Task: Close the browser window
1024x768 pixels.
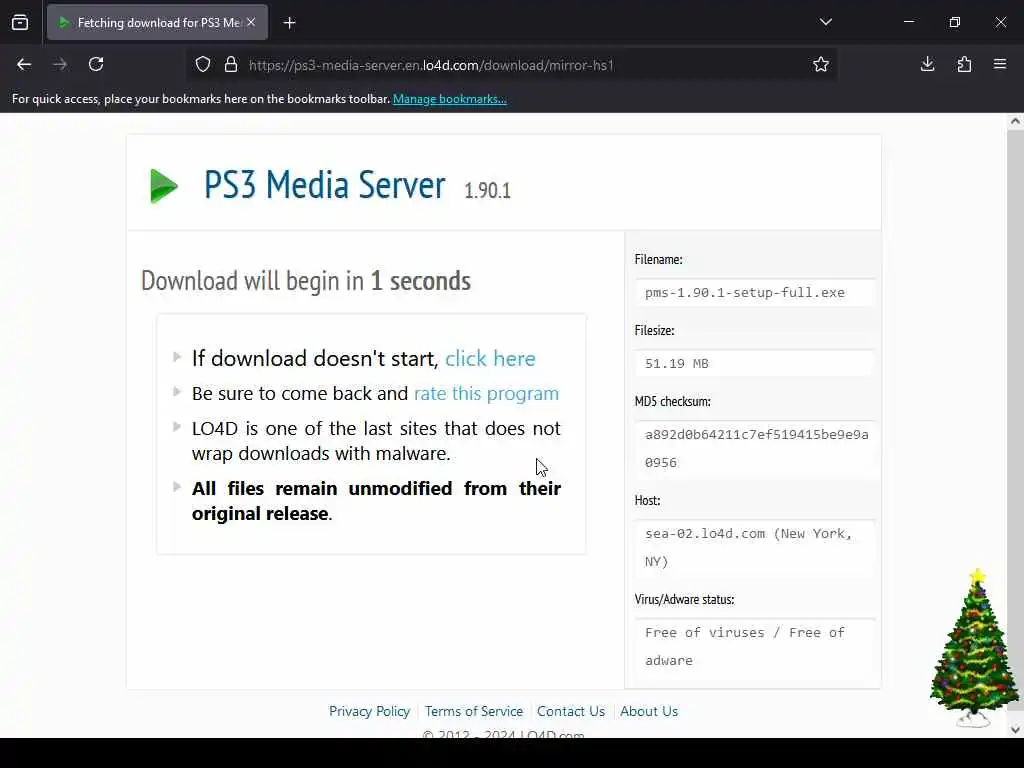Action: click(x=1000, y=22)
